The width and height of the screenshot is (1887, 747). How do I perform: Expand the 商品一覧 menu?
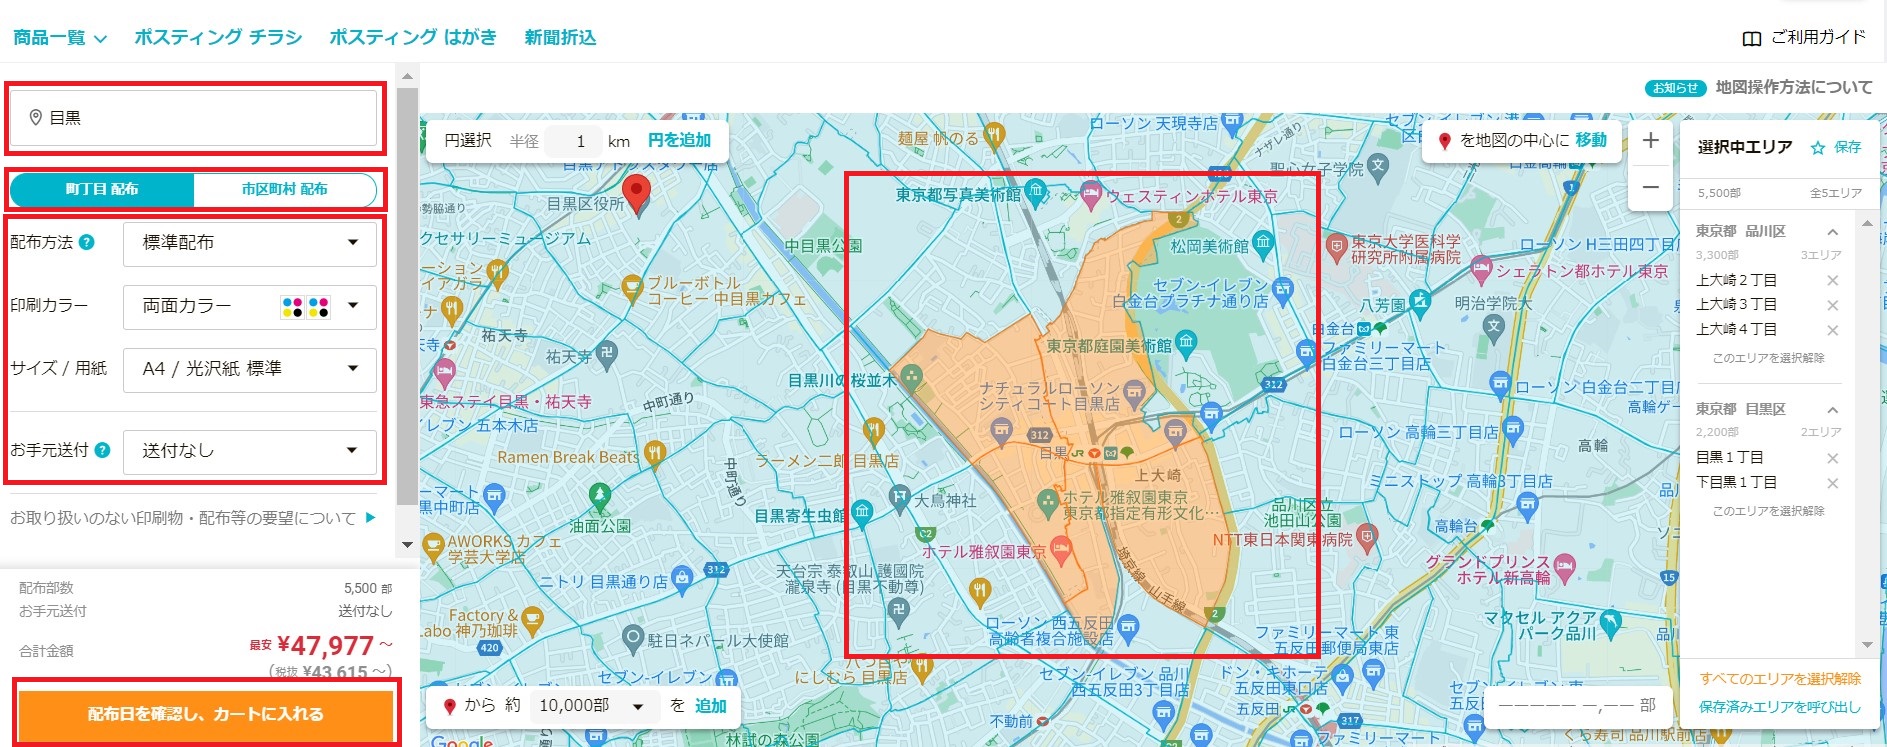click(60, 38)
